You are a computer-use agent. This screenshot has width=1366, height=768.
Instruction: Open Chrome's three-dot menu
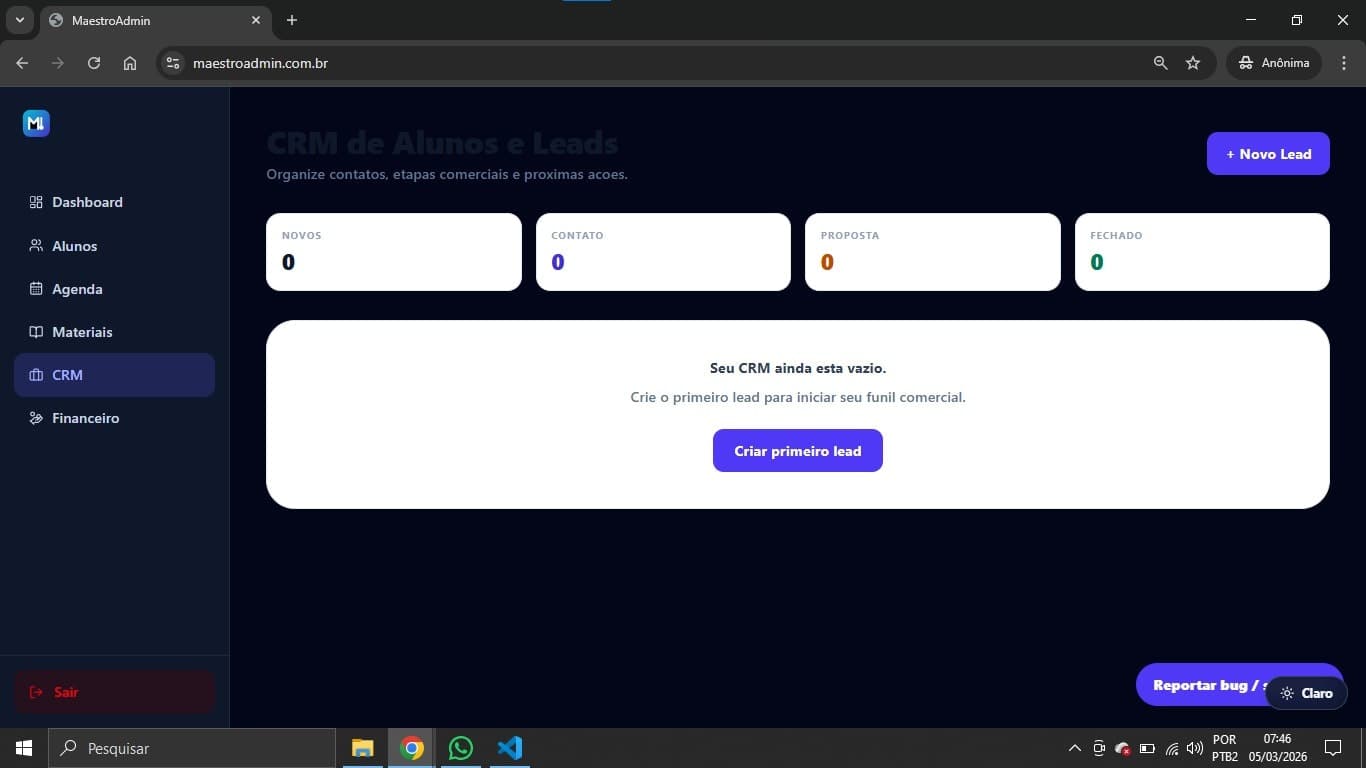coord(1345,62)
